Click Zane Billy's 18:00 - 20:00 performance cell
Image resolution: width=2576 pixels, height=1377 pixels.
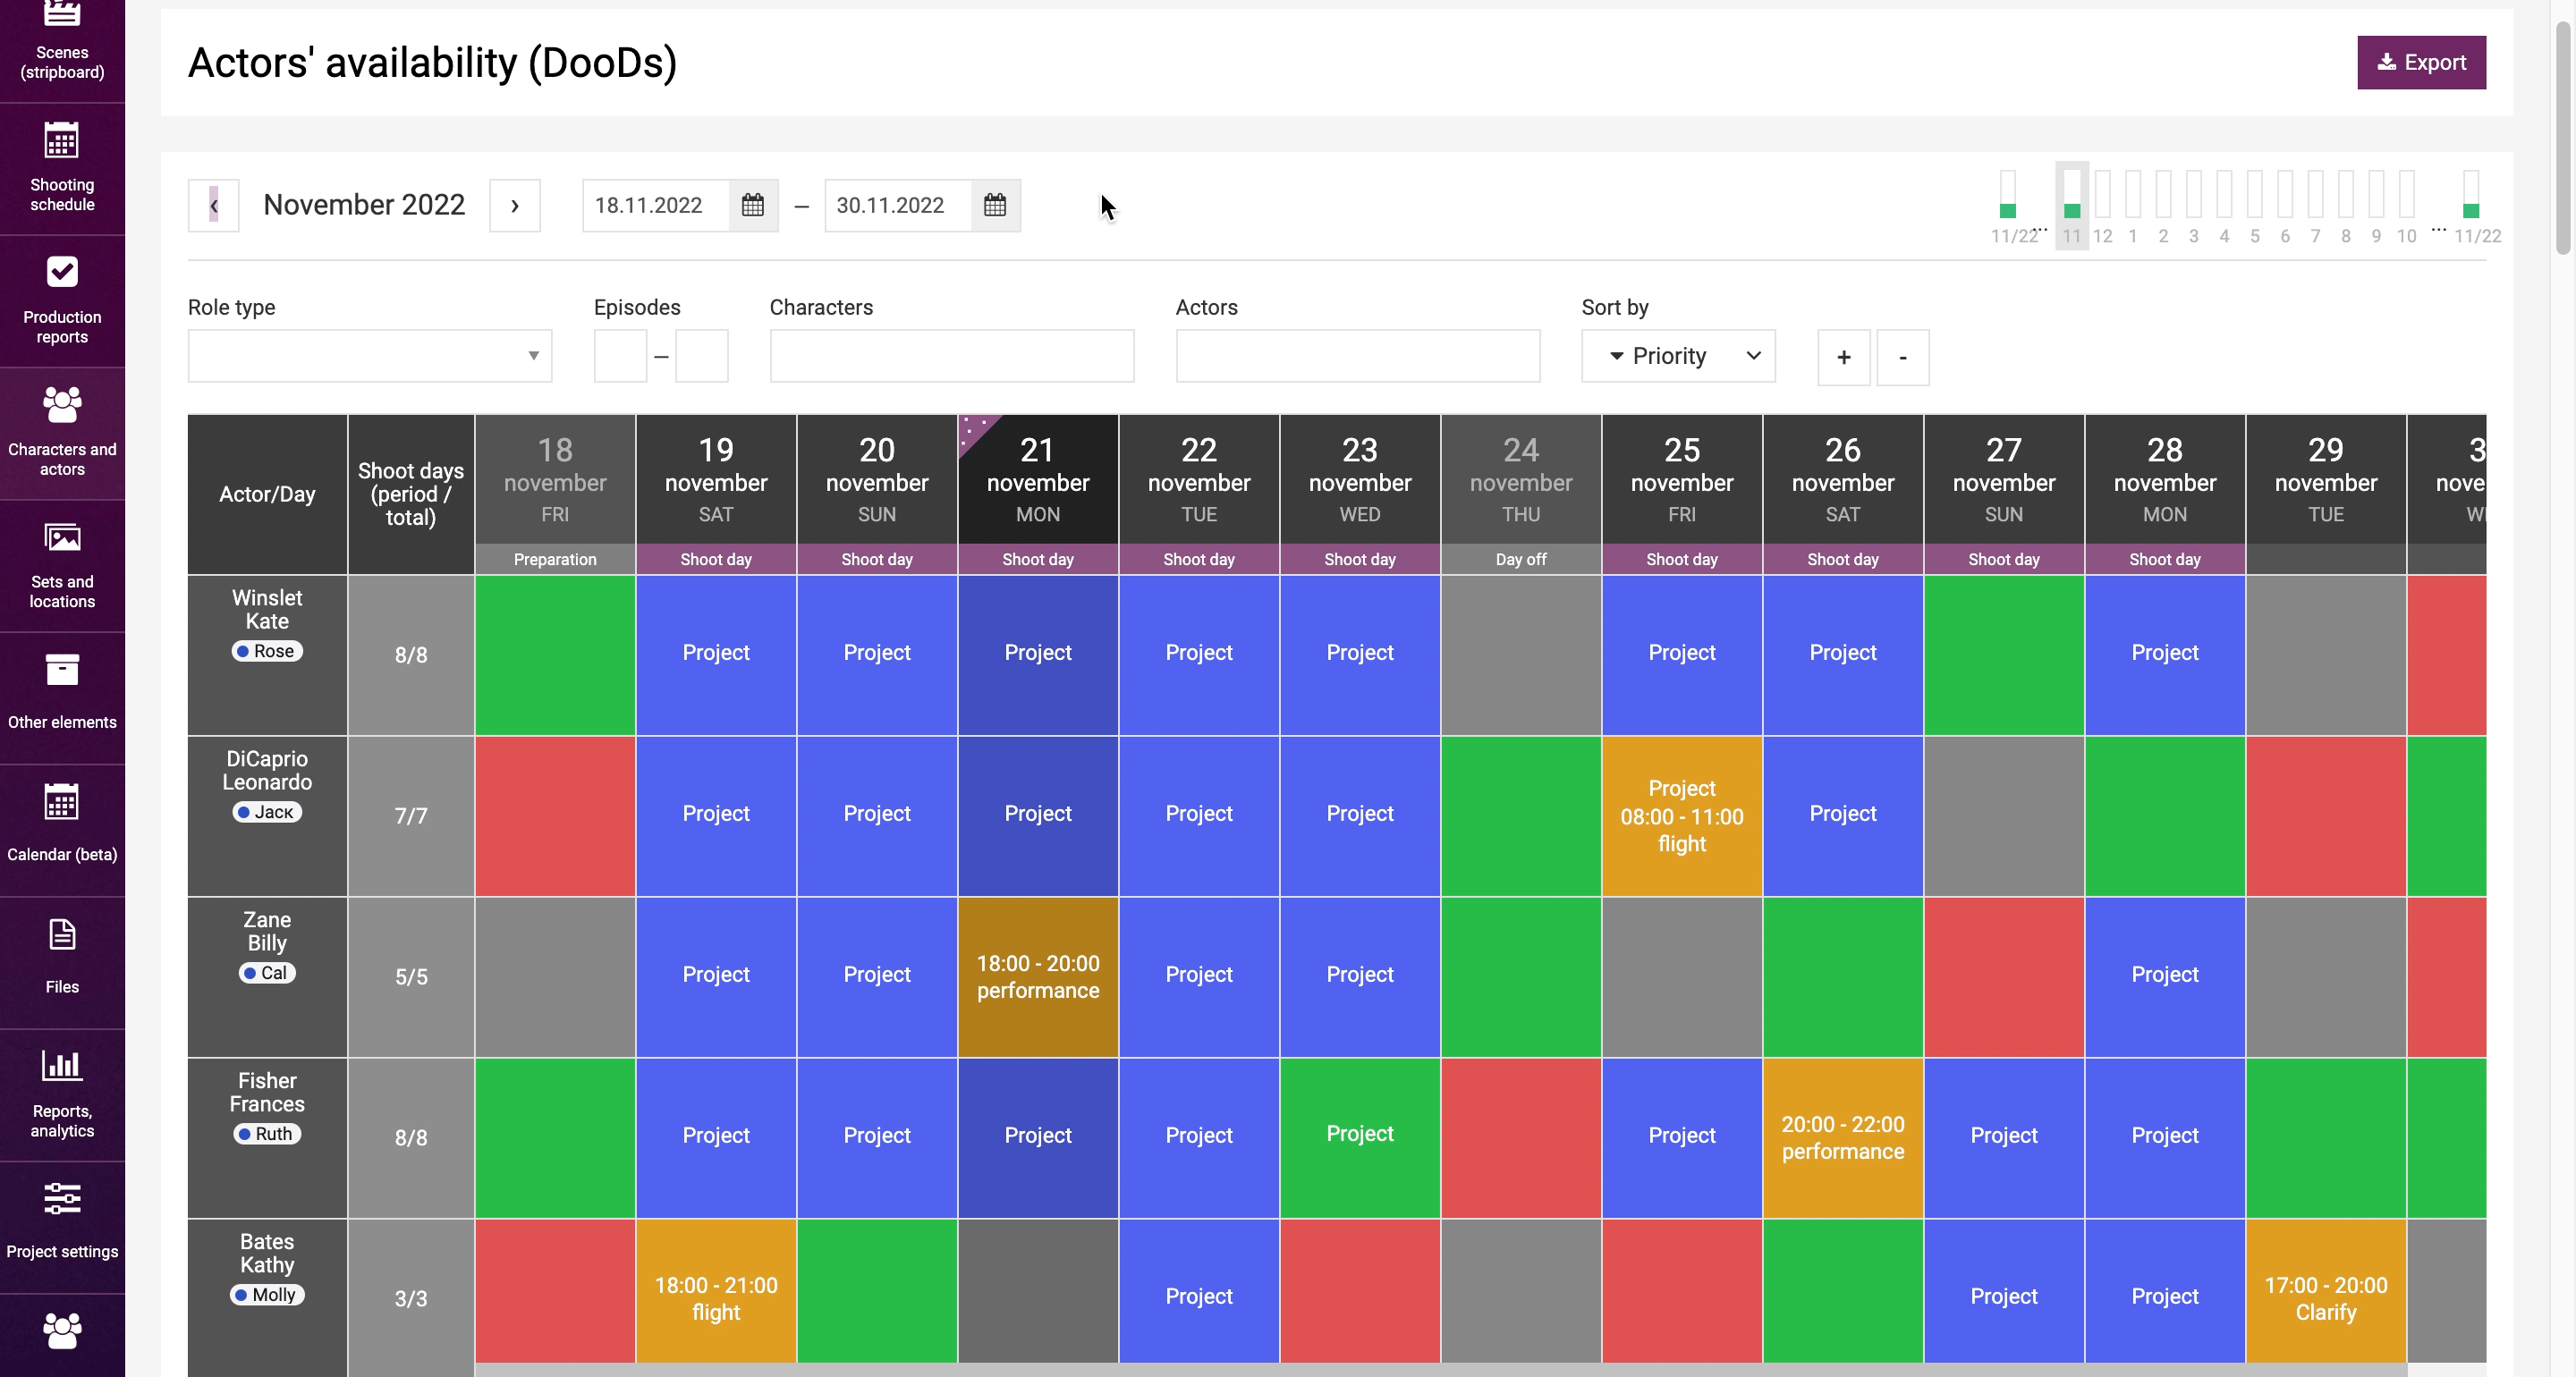pyautogui.click(x=1038, y=977)
